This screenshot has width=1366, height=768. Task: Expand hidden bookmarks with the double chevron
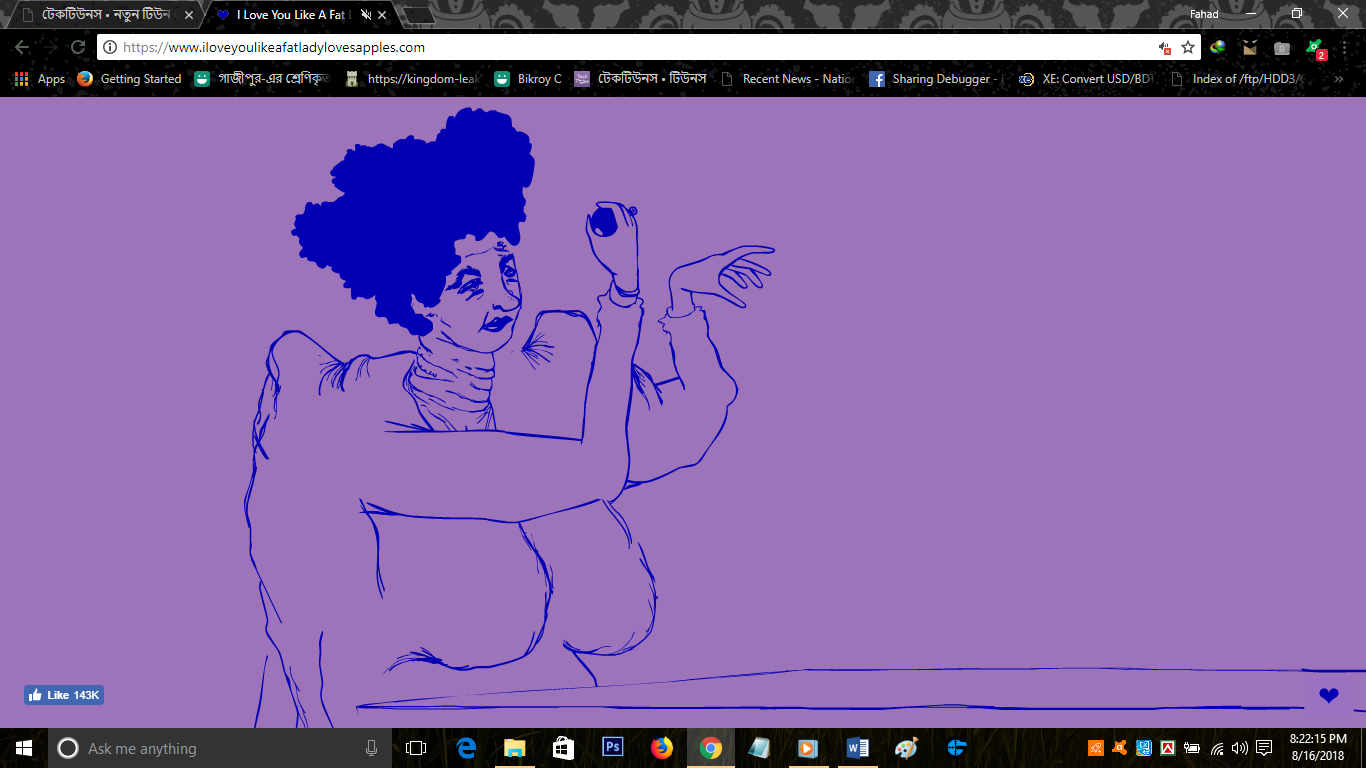click(1339, 79)
